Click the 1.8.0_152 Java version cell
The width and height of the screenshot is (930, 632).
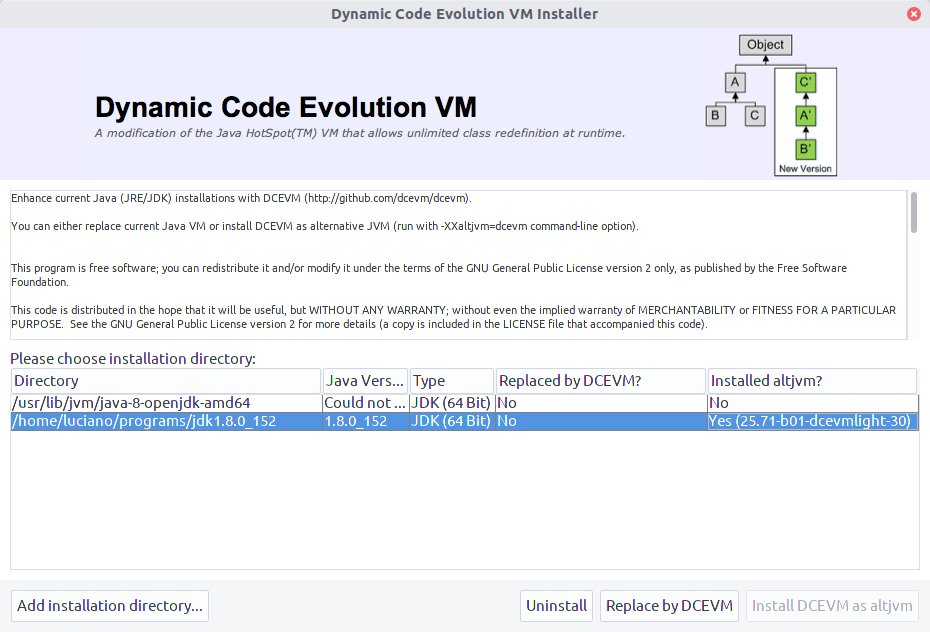tap(365, 422)
